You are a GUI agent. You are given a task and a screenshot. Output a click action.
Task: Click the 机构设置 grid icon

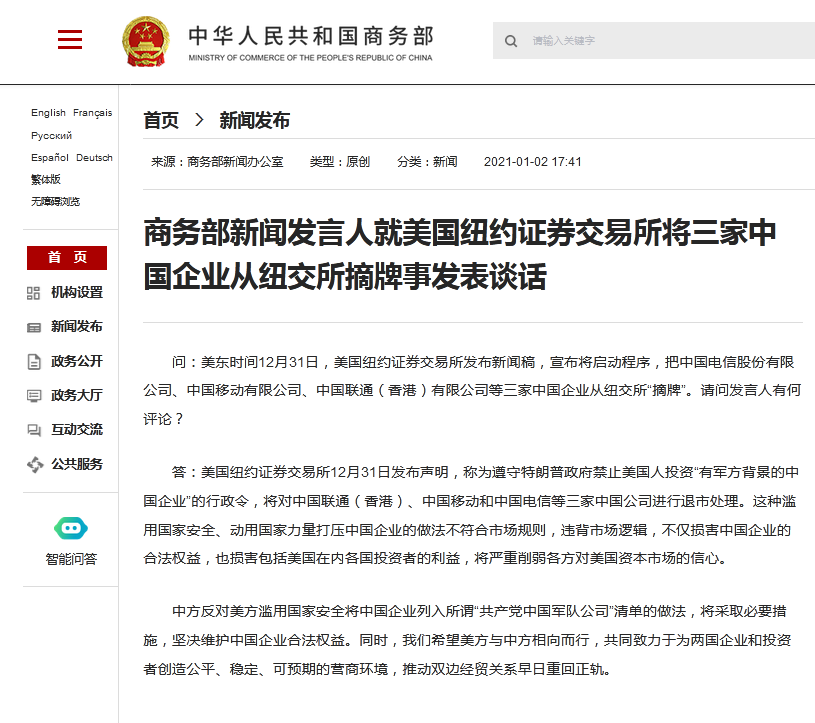pyautogui.click(x=33, y=293)
